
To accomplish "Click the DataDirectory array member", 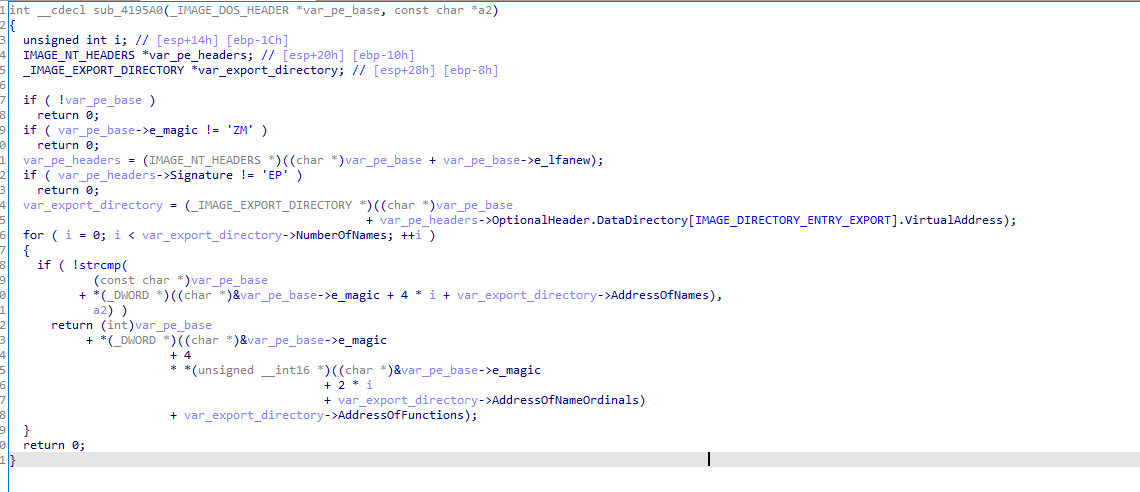I will coord(641,220).
